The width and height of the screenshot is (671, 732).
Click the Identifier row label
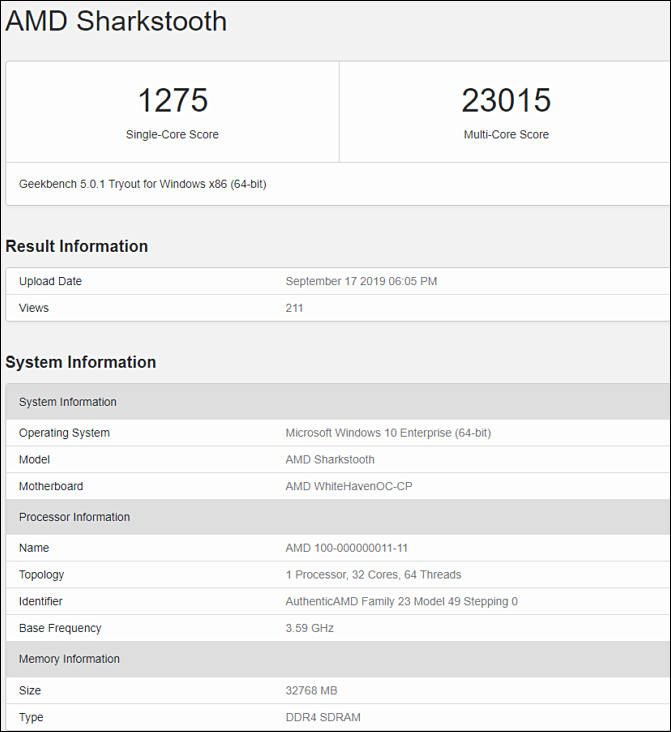41,601
